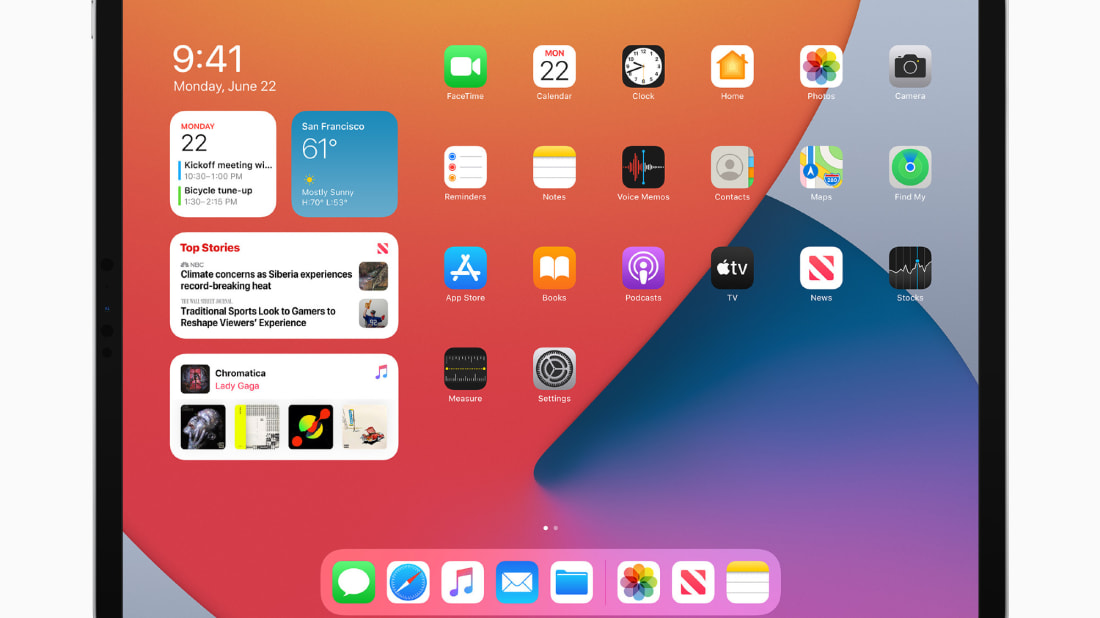Tap the Kickoff meeting calendar event
The width and height of the screenshot is (1100, 618).
coord(225,170)
